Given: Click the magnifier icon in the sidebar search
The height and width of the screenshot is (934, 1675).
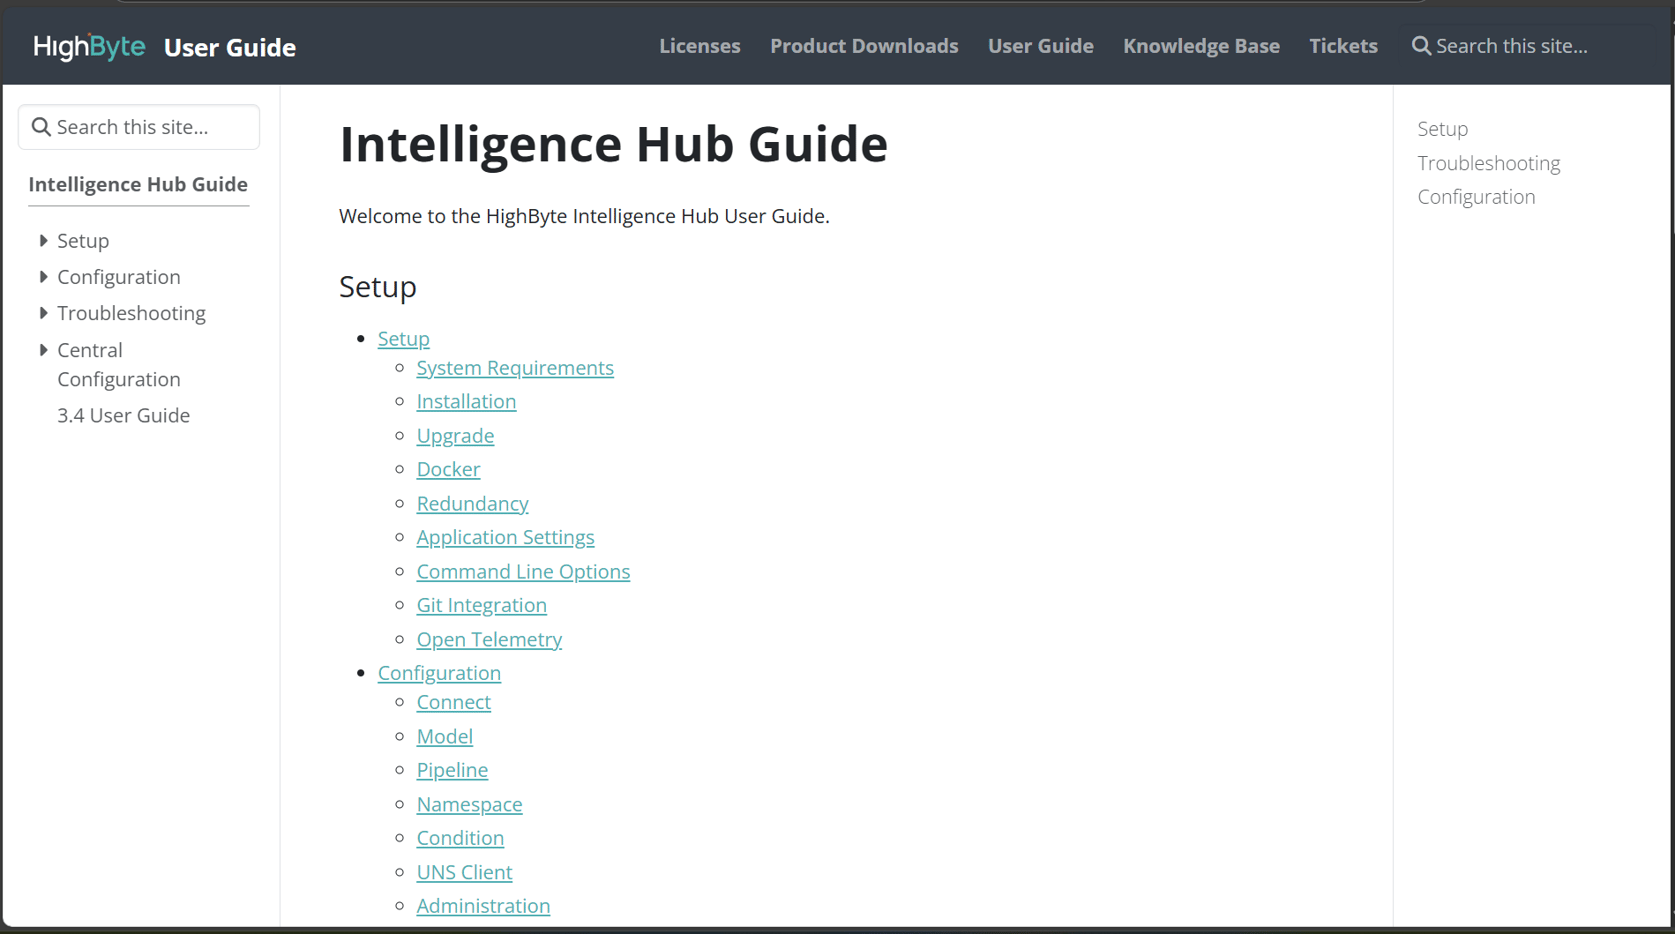Looking at the screenshot, I should pos(41,126).
